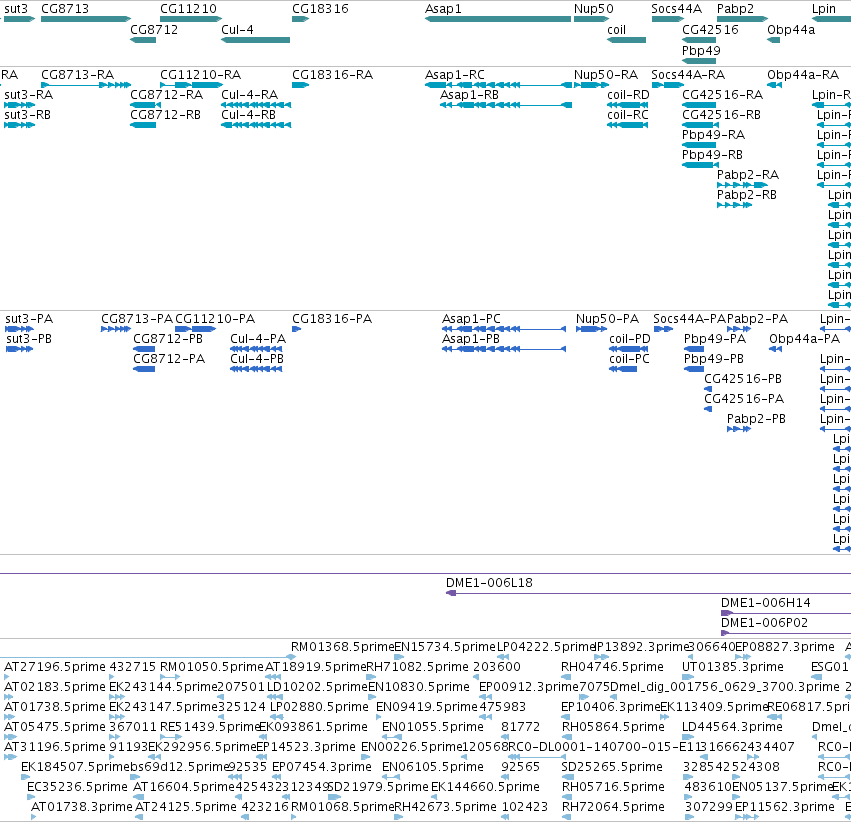
Task: Open the CG8712-RA transcript label
Action: click(x=167, y=94)
